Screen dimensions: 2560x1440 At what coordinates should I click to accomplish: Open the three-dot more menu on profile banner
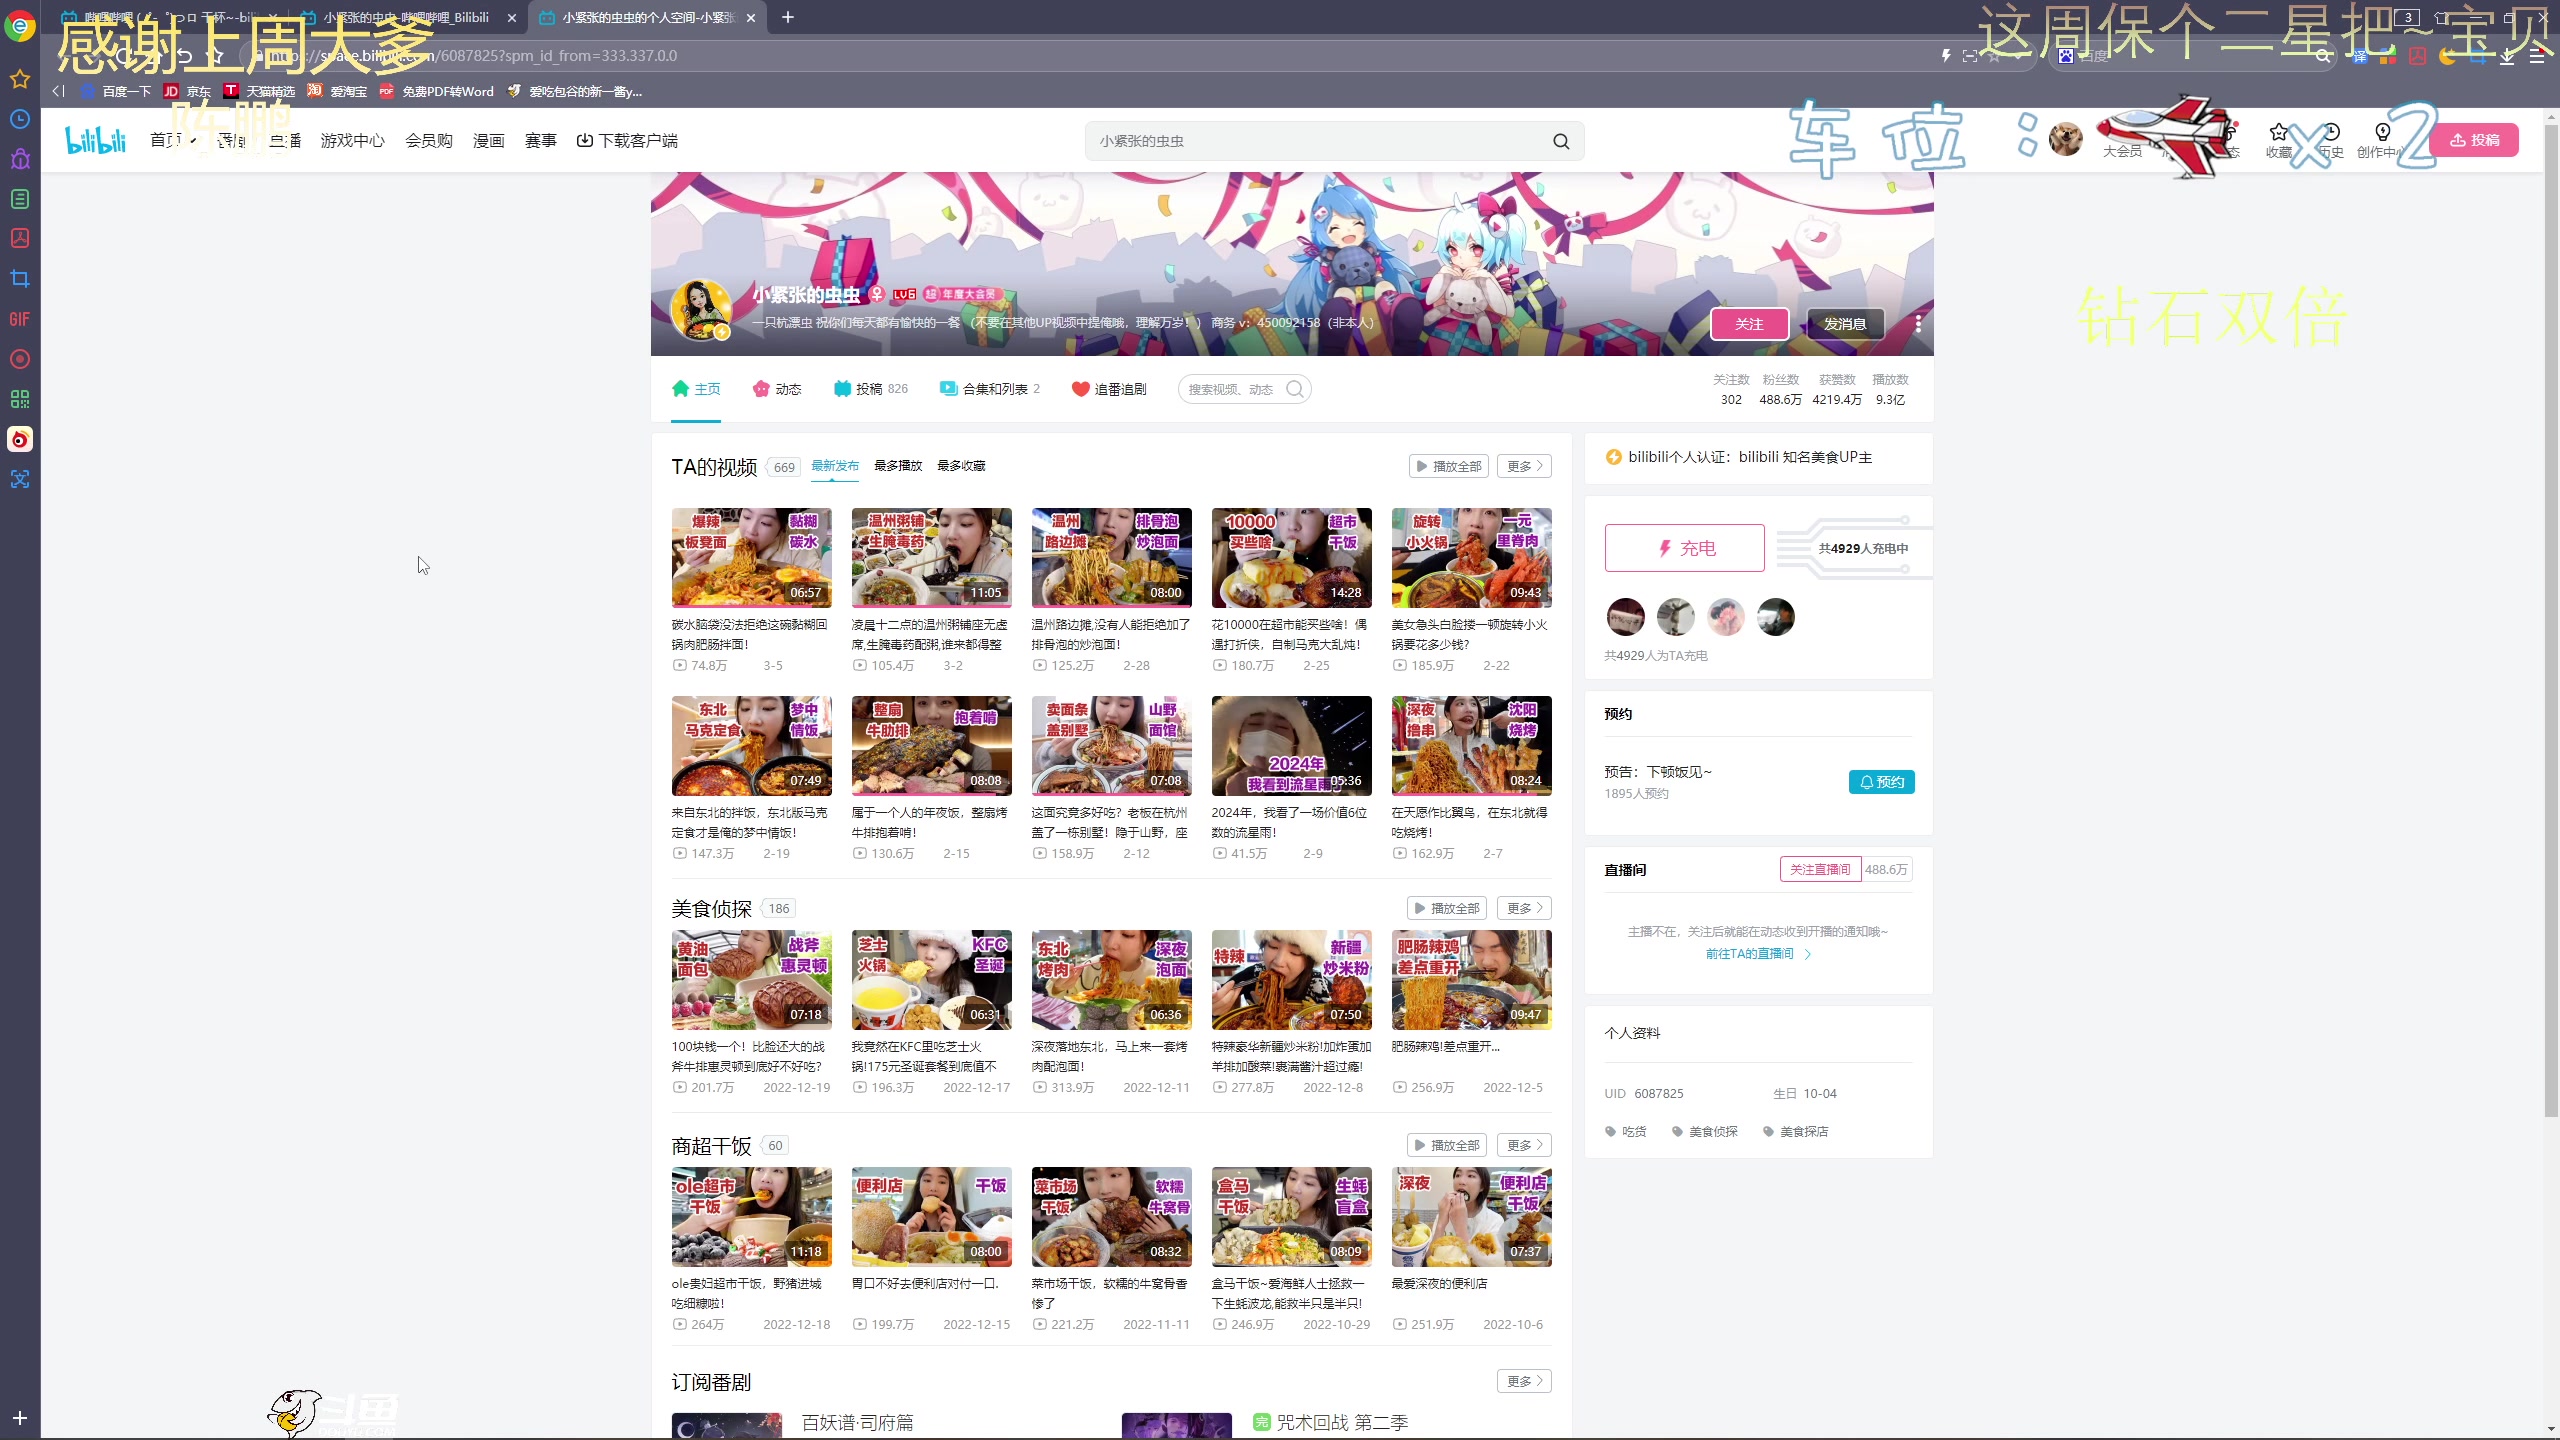tap(1918, 324)
